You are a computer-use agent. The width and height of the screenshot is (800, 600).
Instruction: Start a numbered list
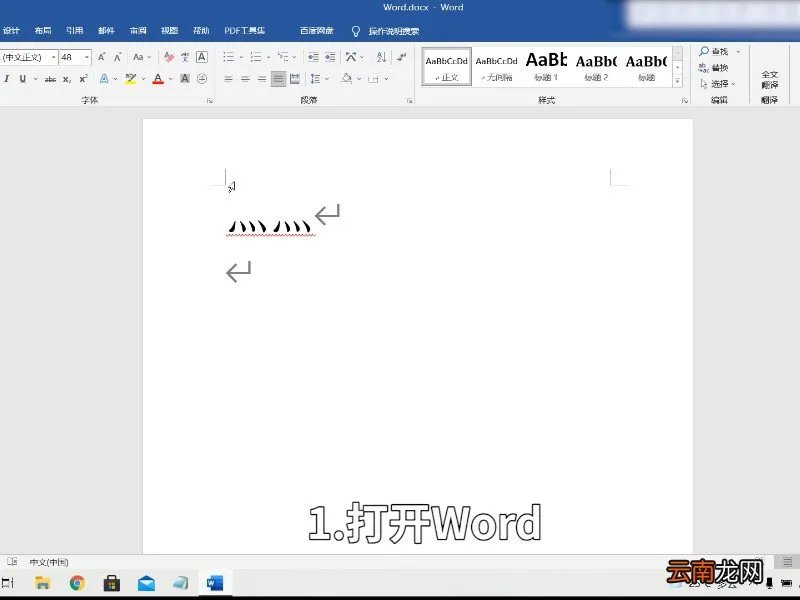click(x=256, y=57)
